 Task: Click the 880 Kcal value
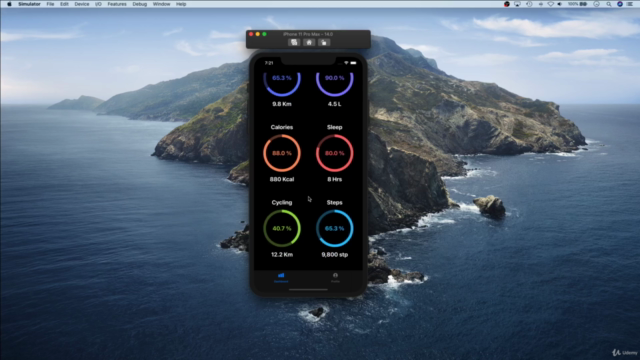click(x=282, y=179)
